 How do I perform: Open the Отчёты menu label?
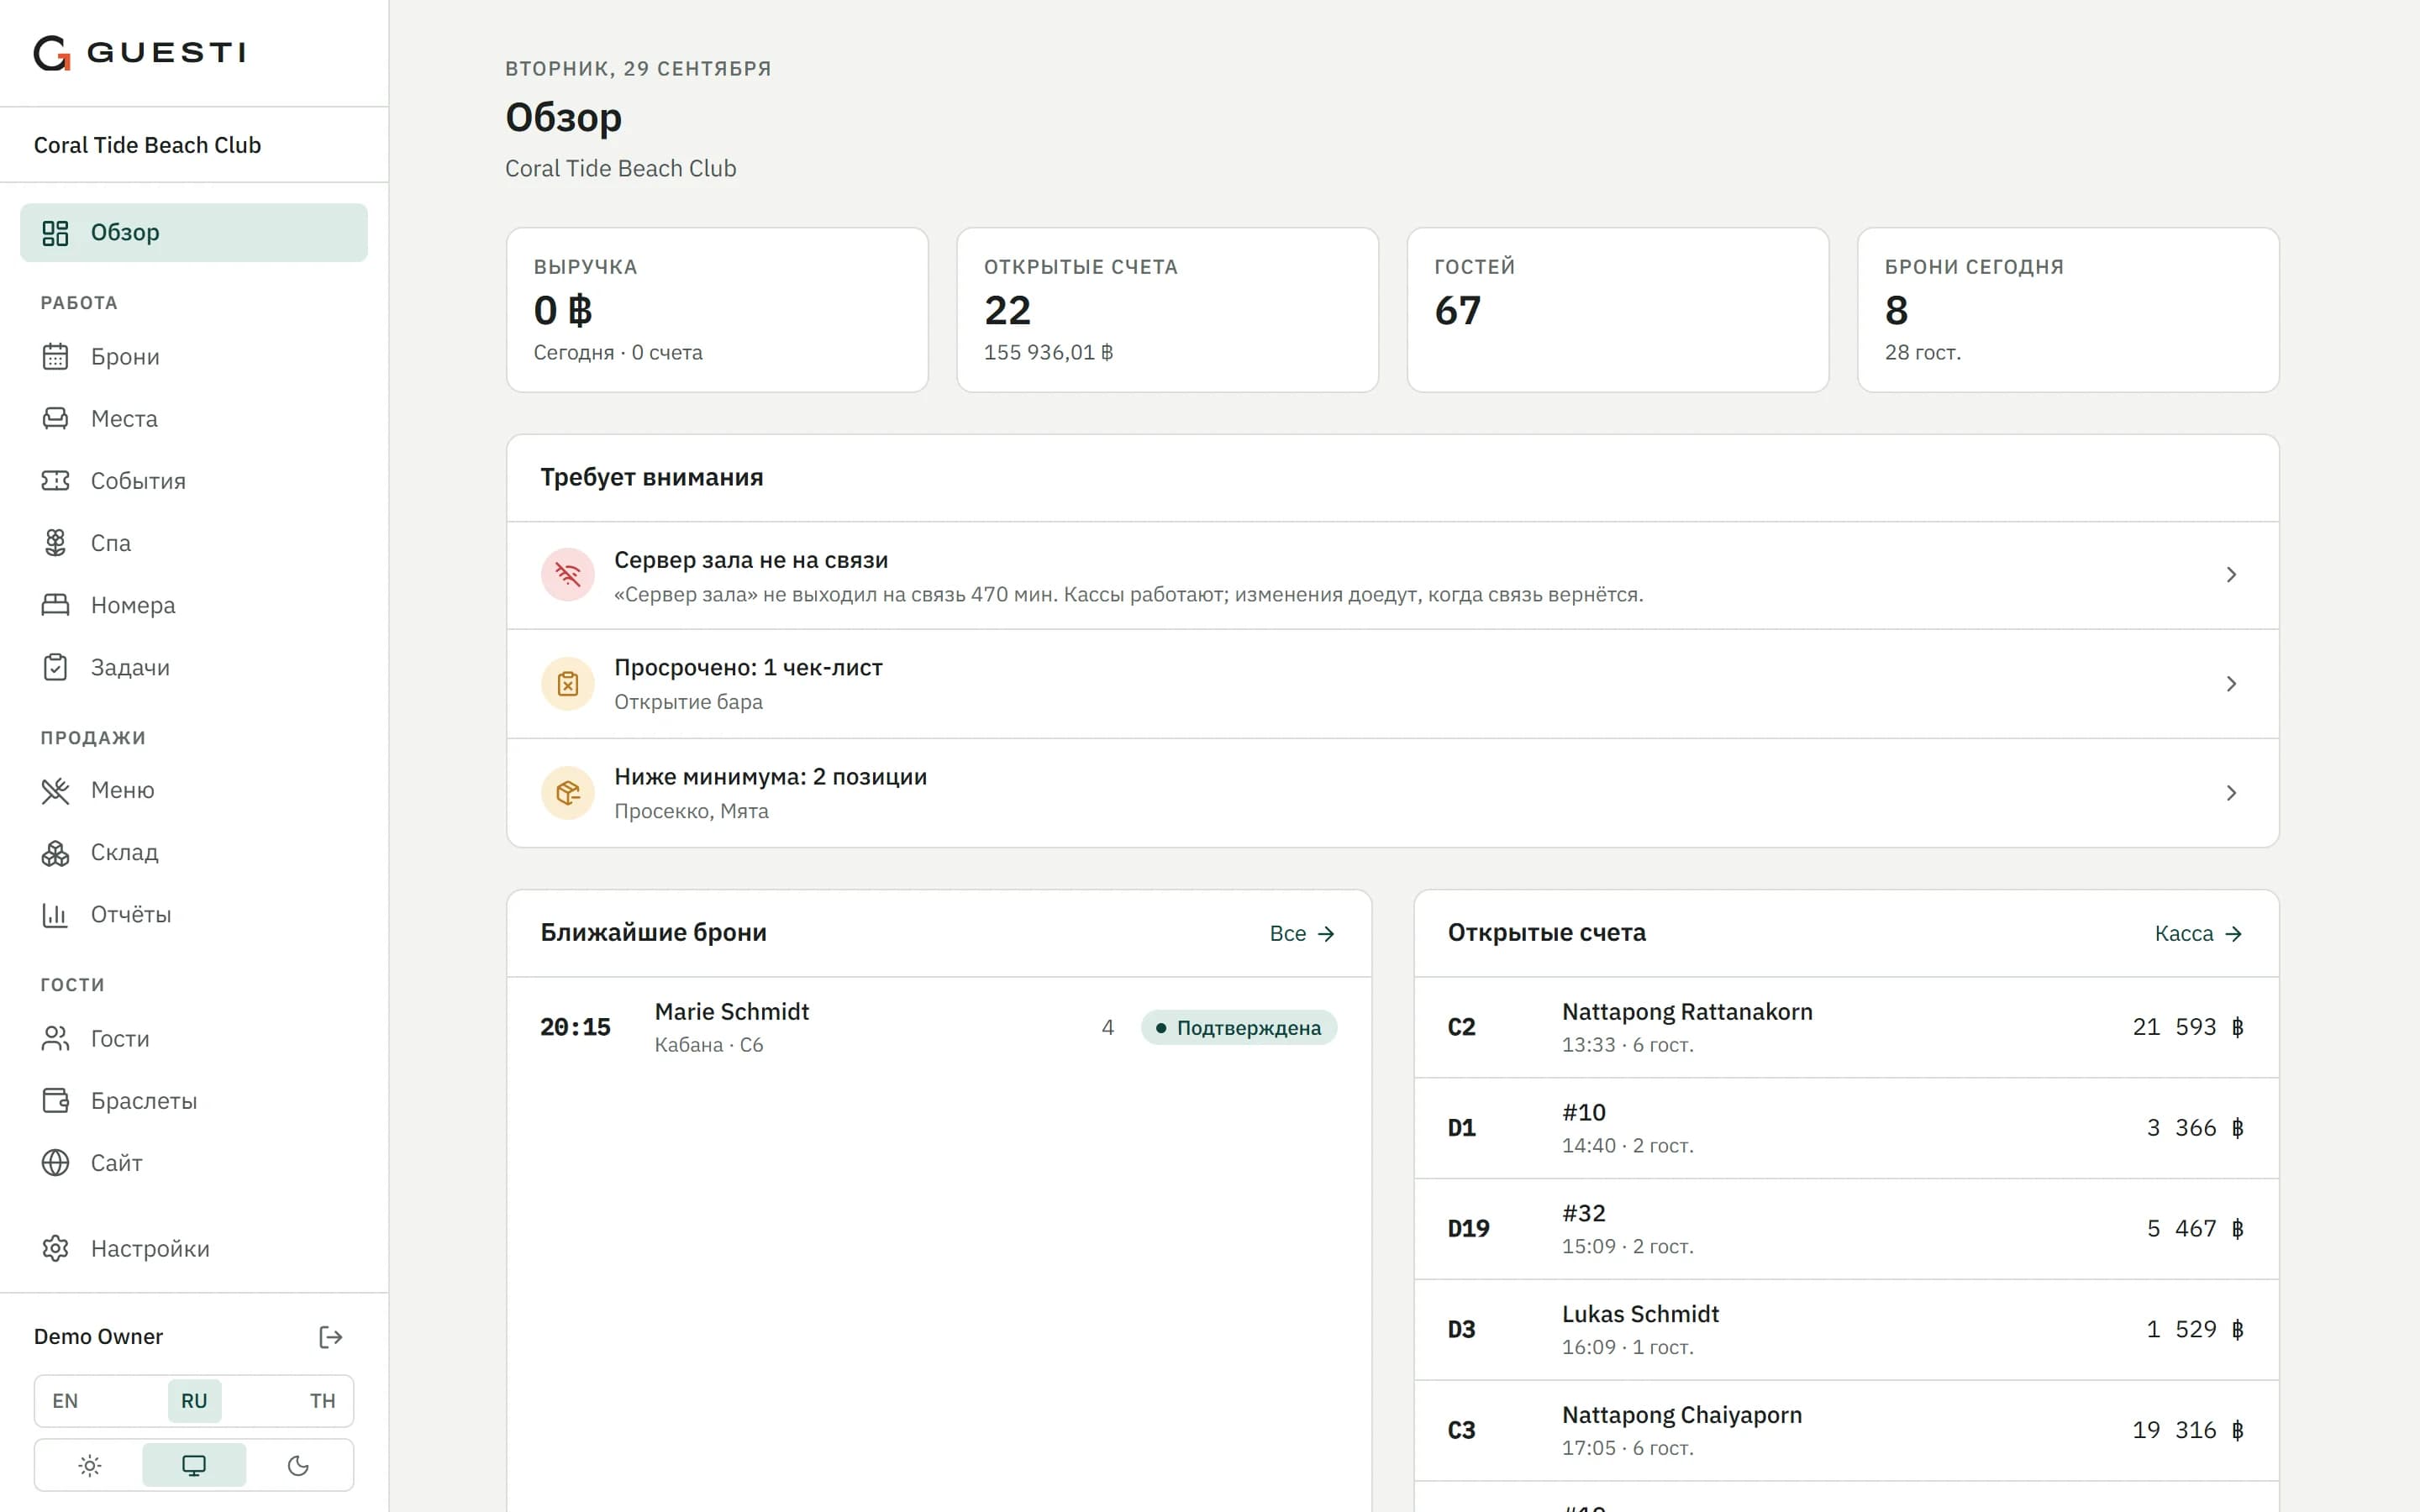[x=131, y=915]
